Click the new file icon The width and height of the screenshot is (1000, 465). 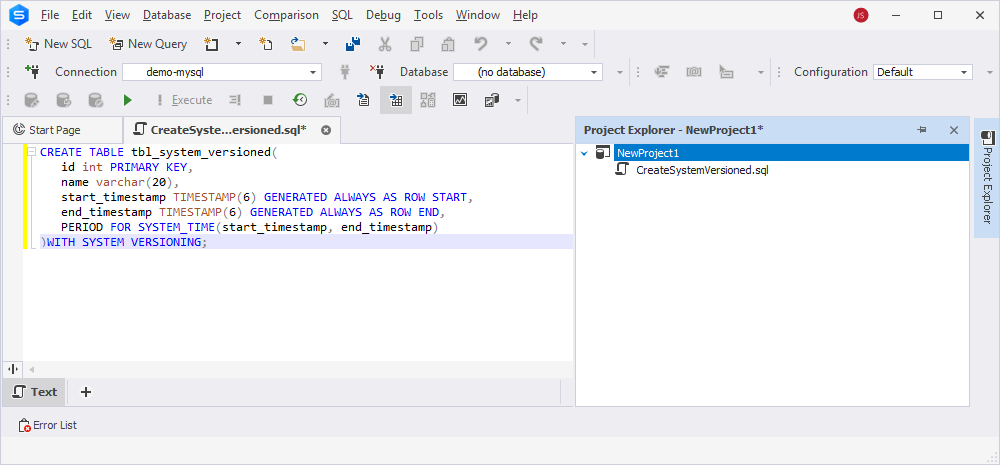pyautogui.click(x=265, y=44)
